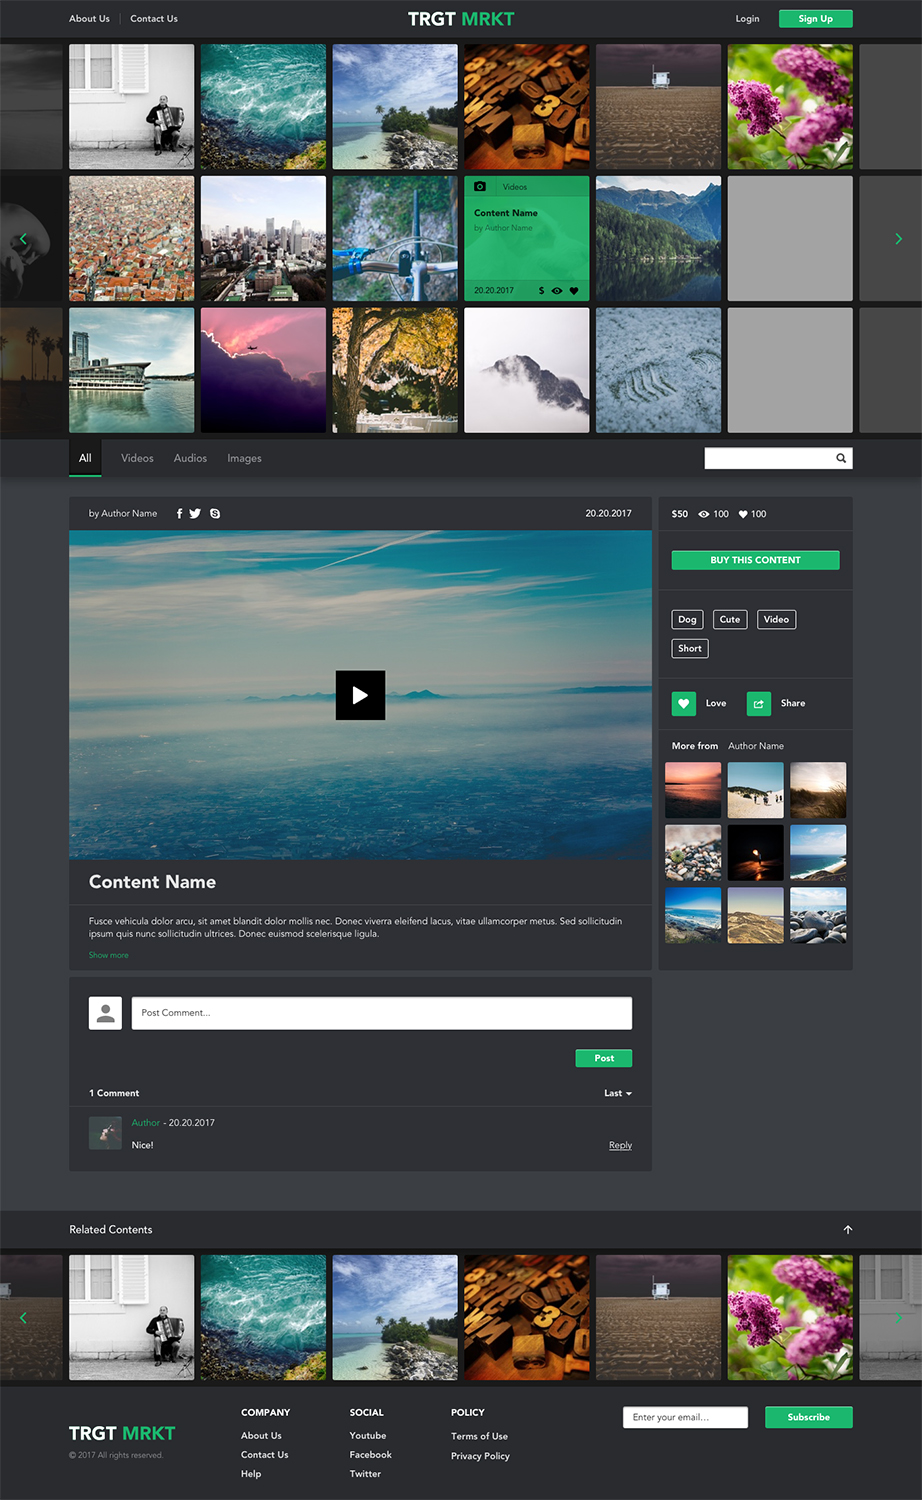Select the Dog tag
922x1500 pixels.
[687, 619]
